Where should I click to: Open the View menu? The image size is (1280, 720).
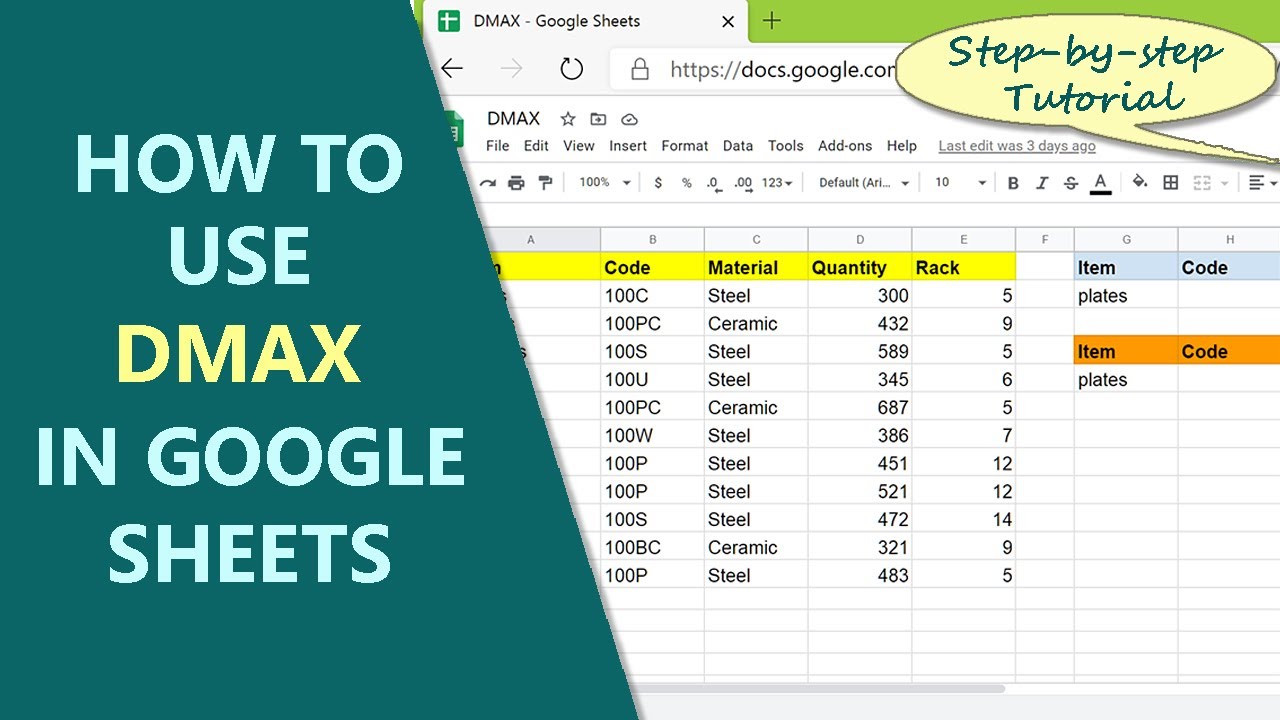(x=579, y=146)
